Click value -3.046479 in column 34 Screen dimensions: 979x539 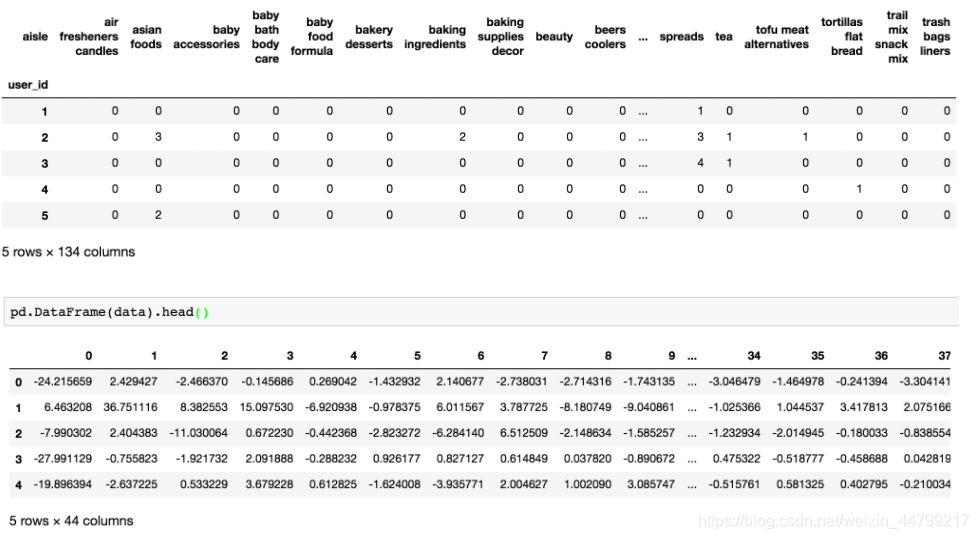click(734, 382)
